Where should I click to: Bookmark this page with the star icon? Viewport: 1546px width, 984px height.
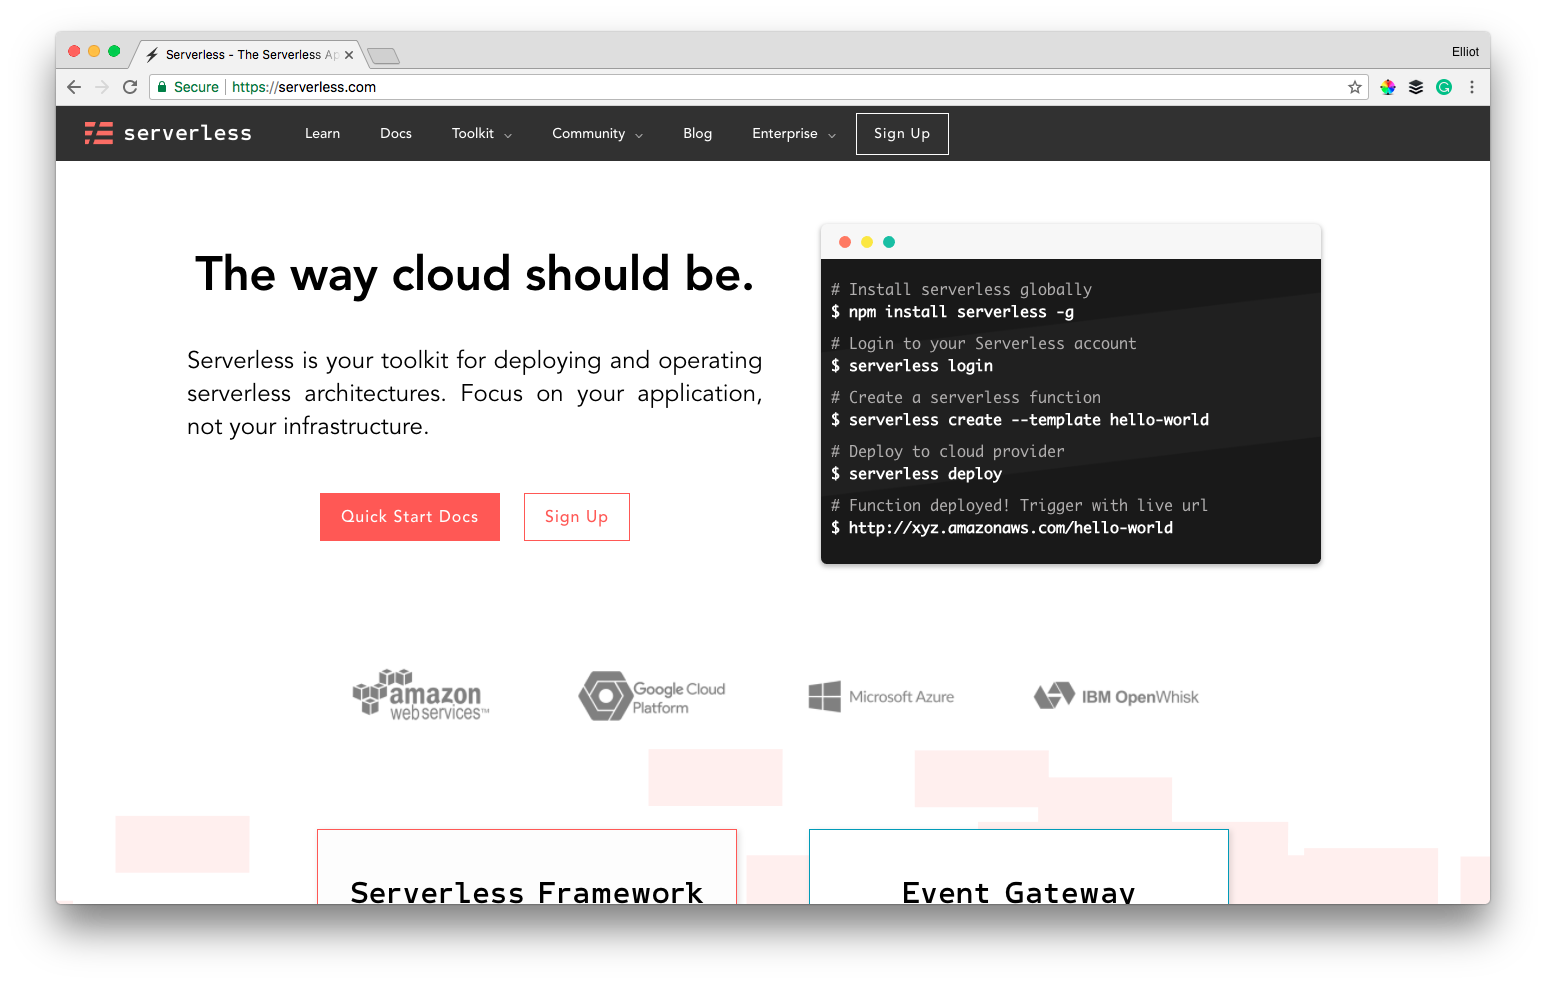point(1355,87)
